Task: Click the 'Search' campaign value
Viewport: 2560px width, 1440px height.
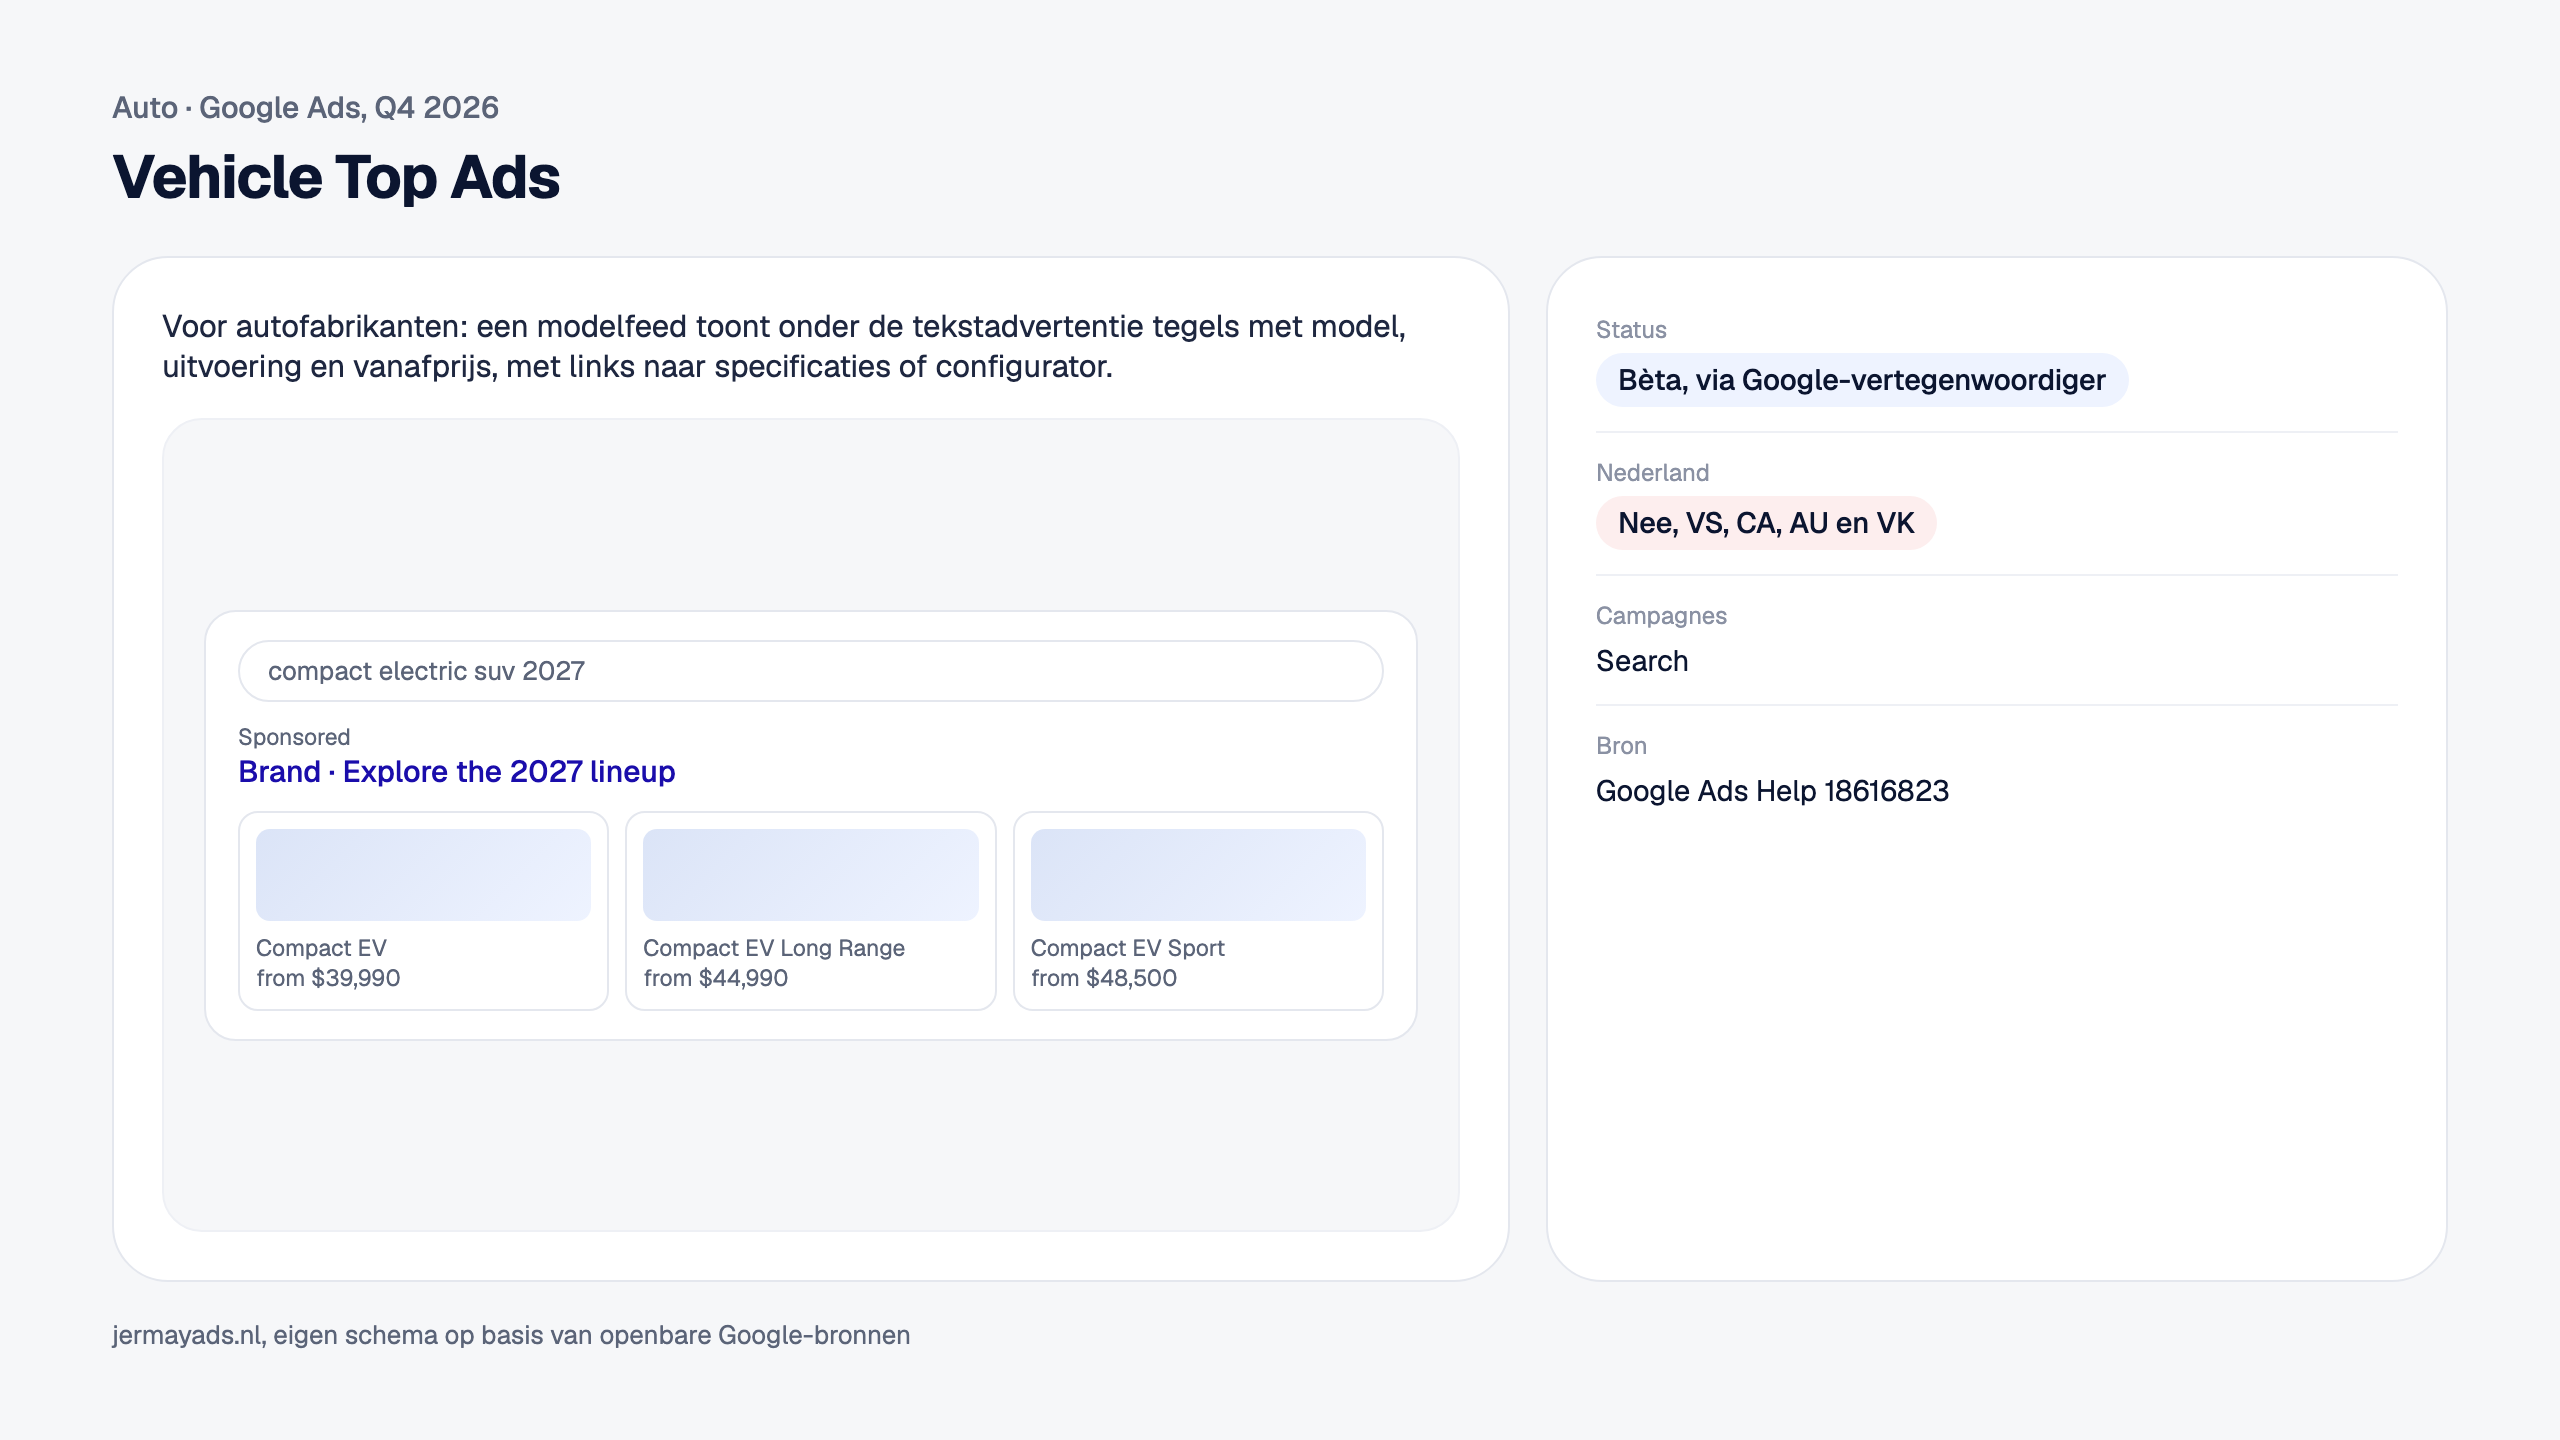Action: (x=1642, y=661)
